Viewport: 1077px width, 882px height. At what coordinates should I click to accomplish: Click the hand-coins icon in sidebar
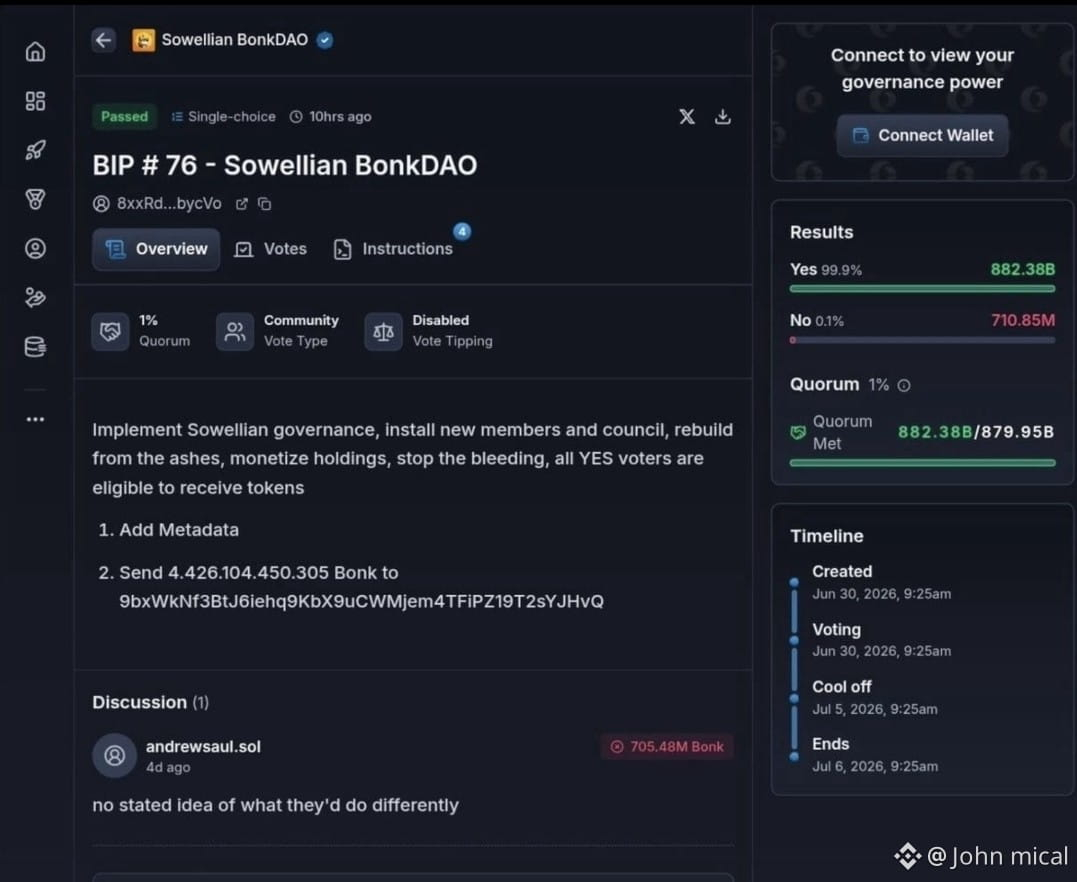[x=35, y=297]
